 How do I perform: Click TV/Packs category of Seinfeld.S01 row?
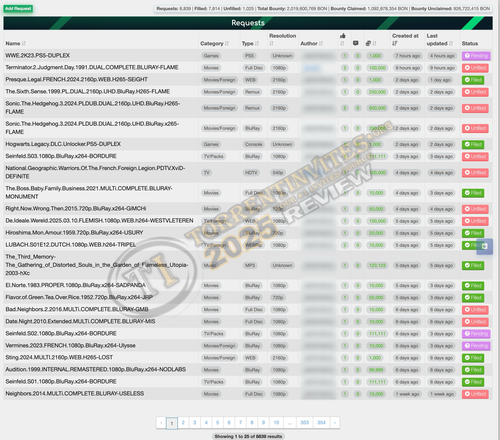(214, 382)
